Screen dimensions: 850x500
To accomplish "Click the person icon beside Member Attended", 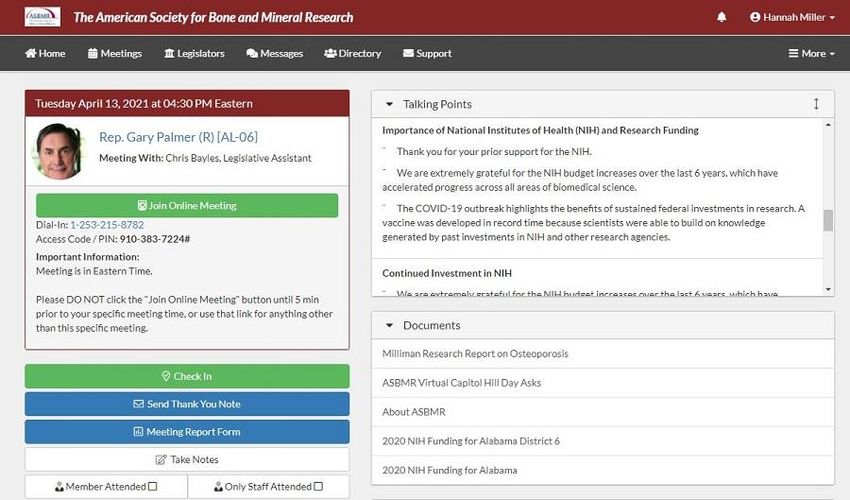I will 59,487.
